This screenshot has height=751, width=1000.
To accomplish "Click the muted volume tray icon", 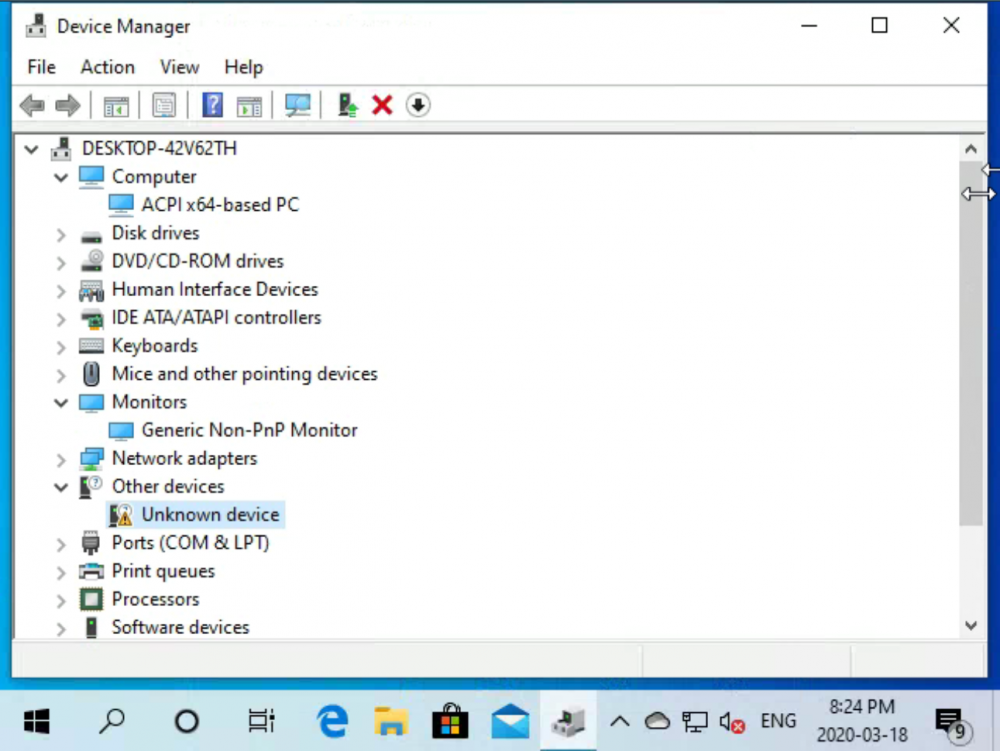I will [732, 722].
